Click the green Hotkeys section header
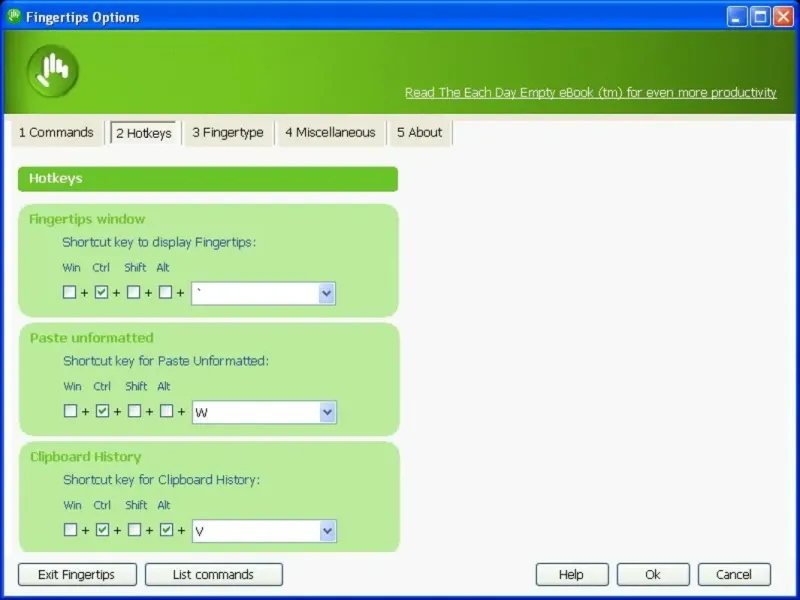This screenshot has height=600, width=800. click(208, 179)
